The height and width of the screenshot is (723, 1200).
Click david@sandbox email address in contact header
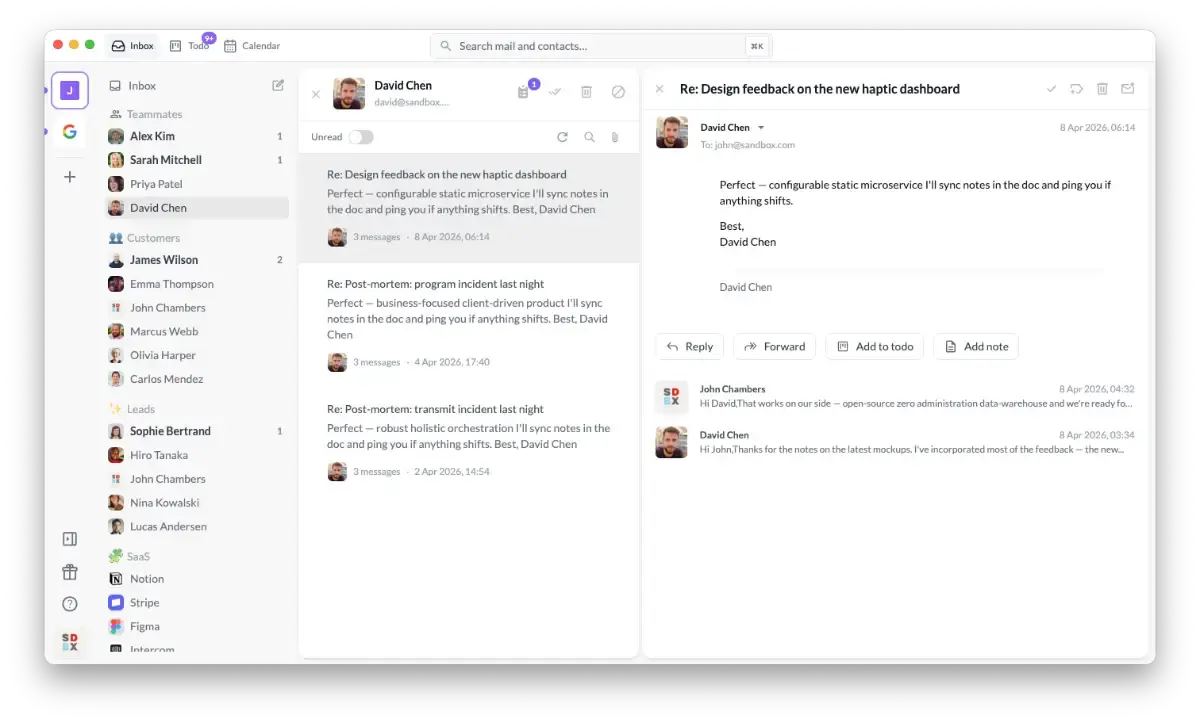[412, 102]
